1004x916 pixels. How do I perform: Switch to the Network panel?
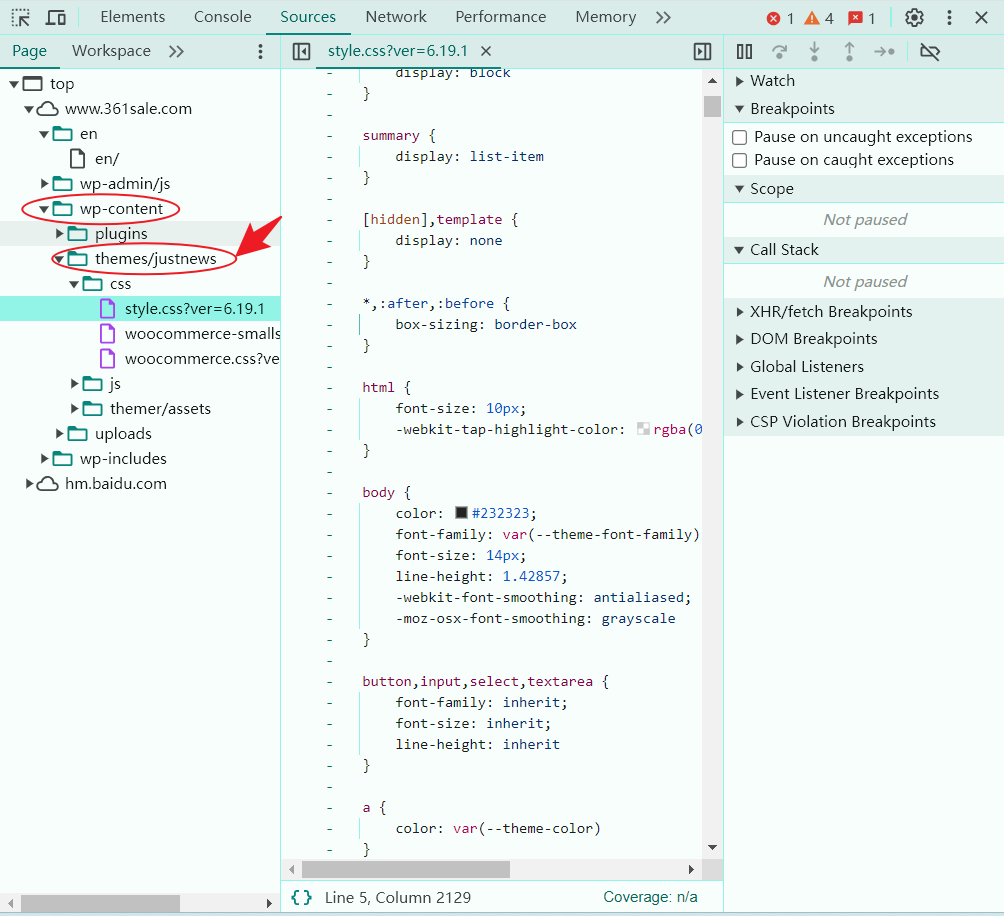[396, 17]
